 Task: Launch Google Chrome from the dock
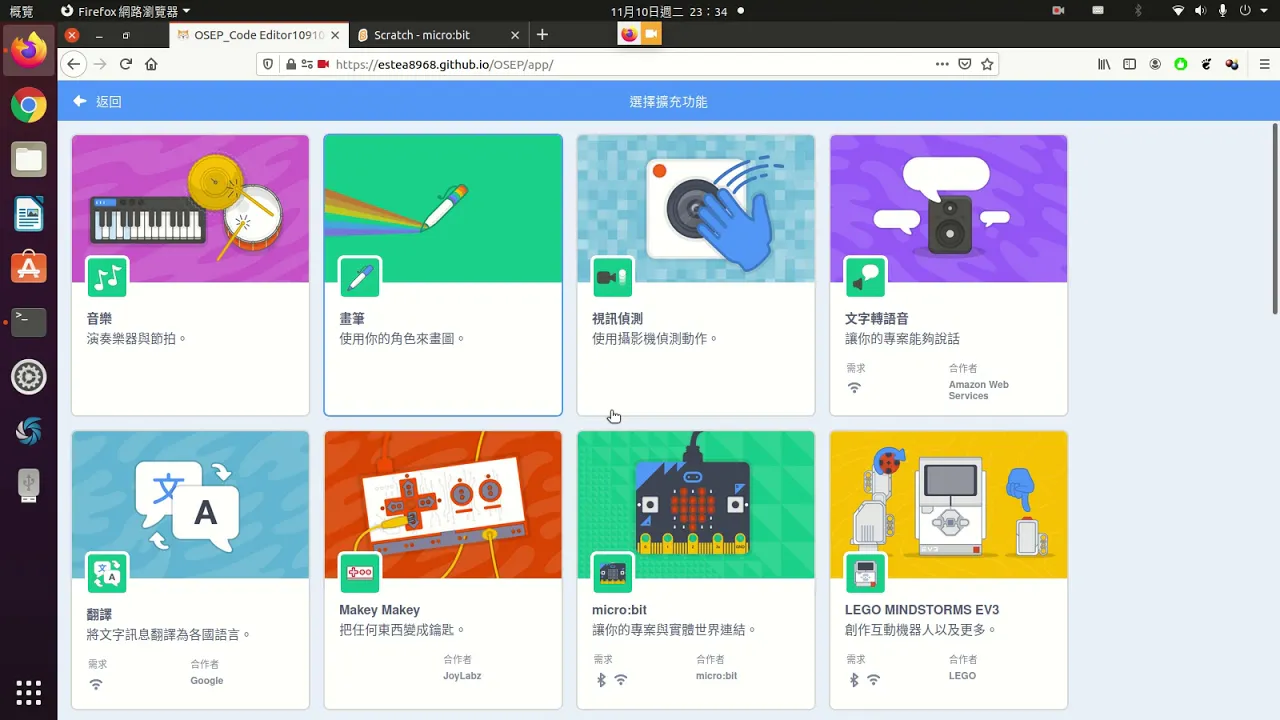(28, 104)
